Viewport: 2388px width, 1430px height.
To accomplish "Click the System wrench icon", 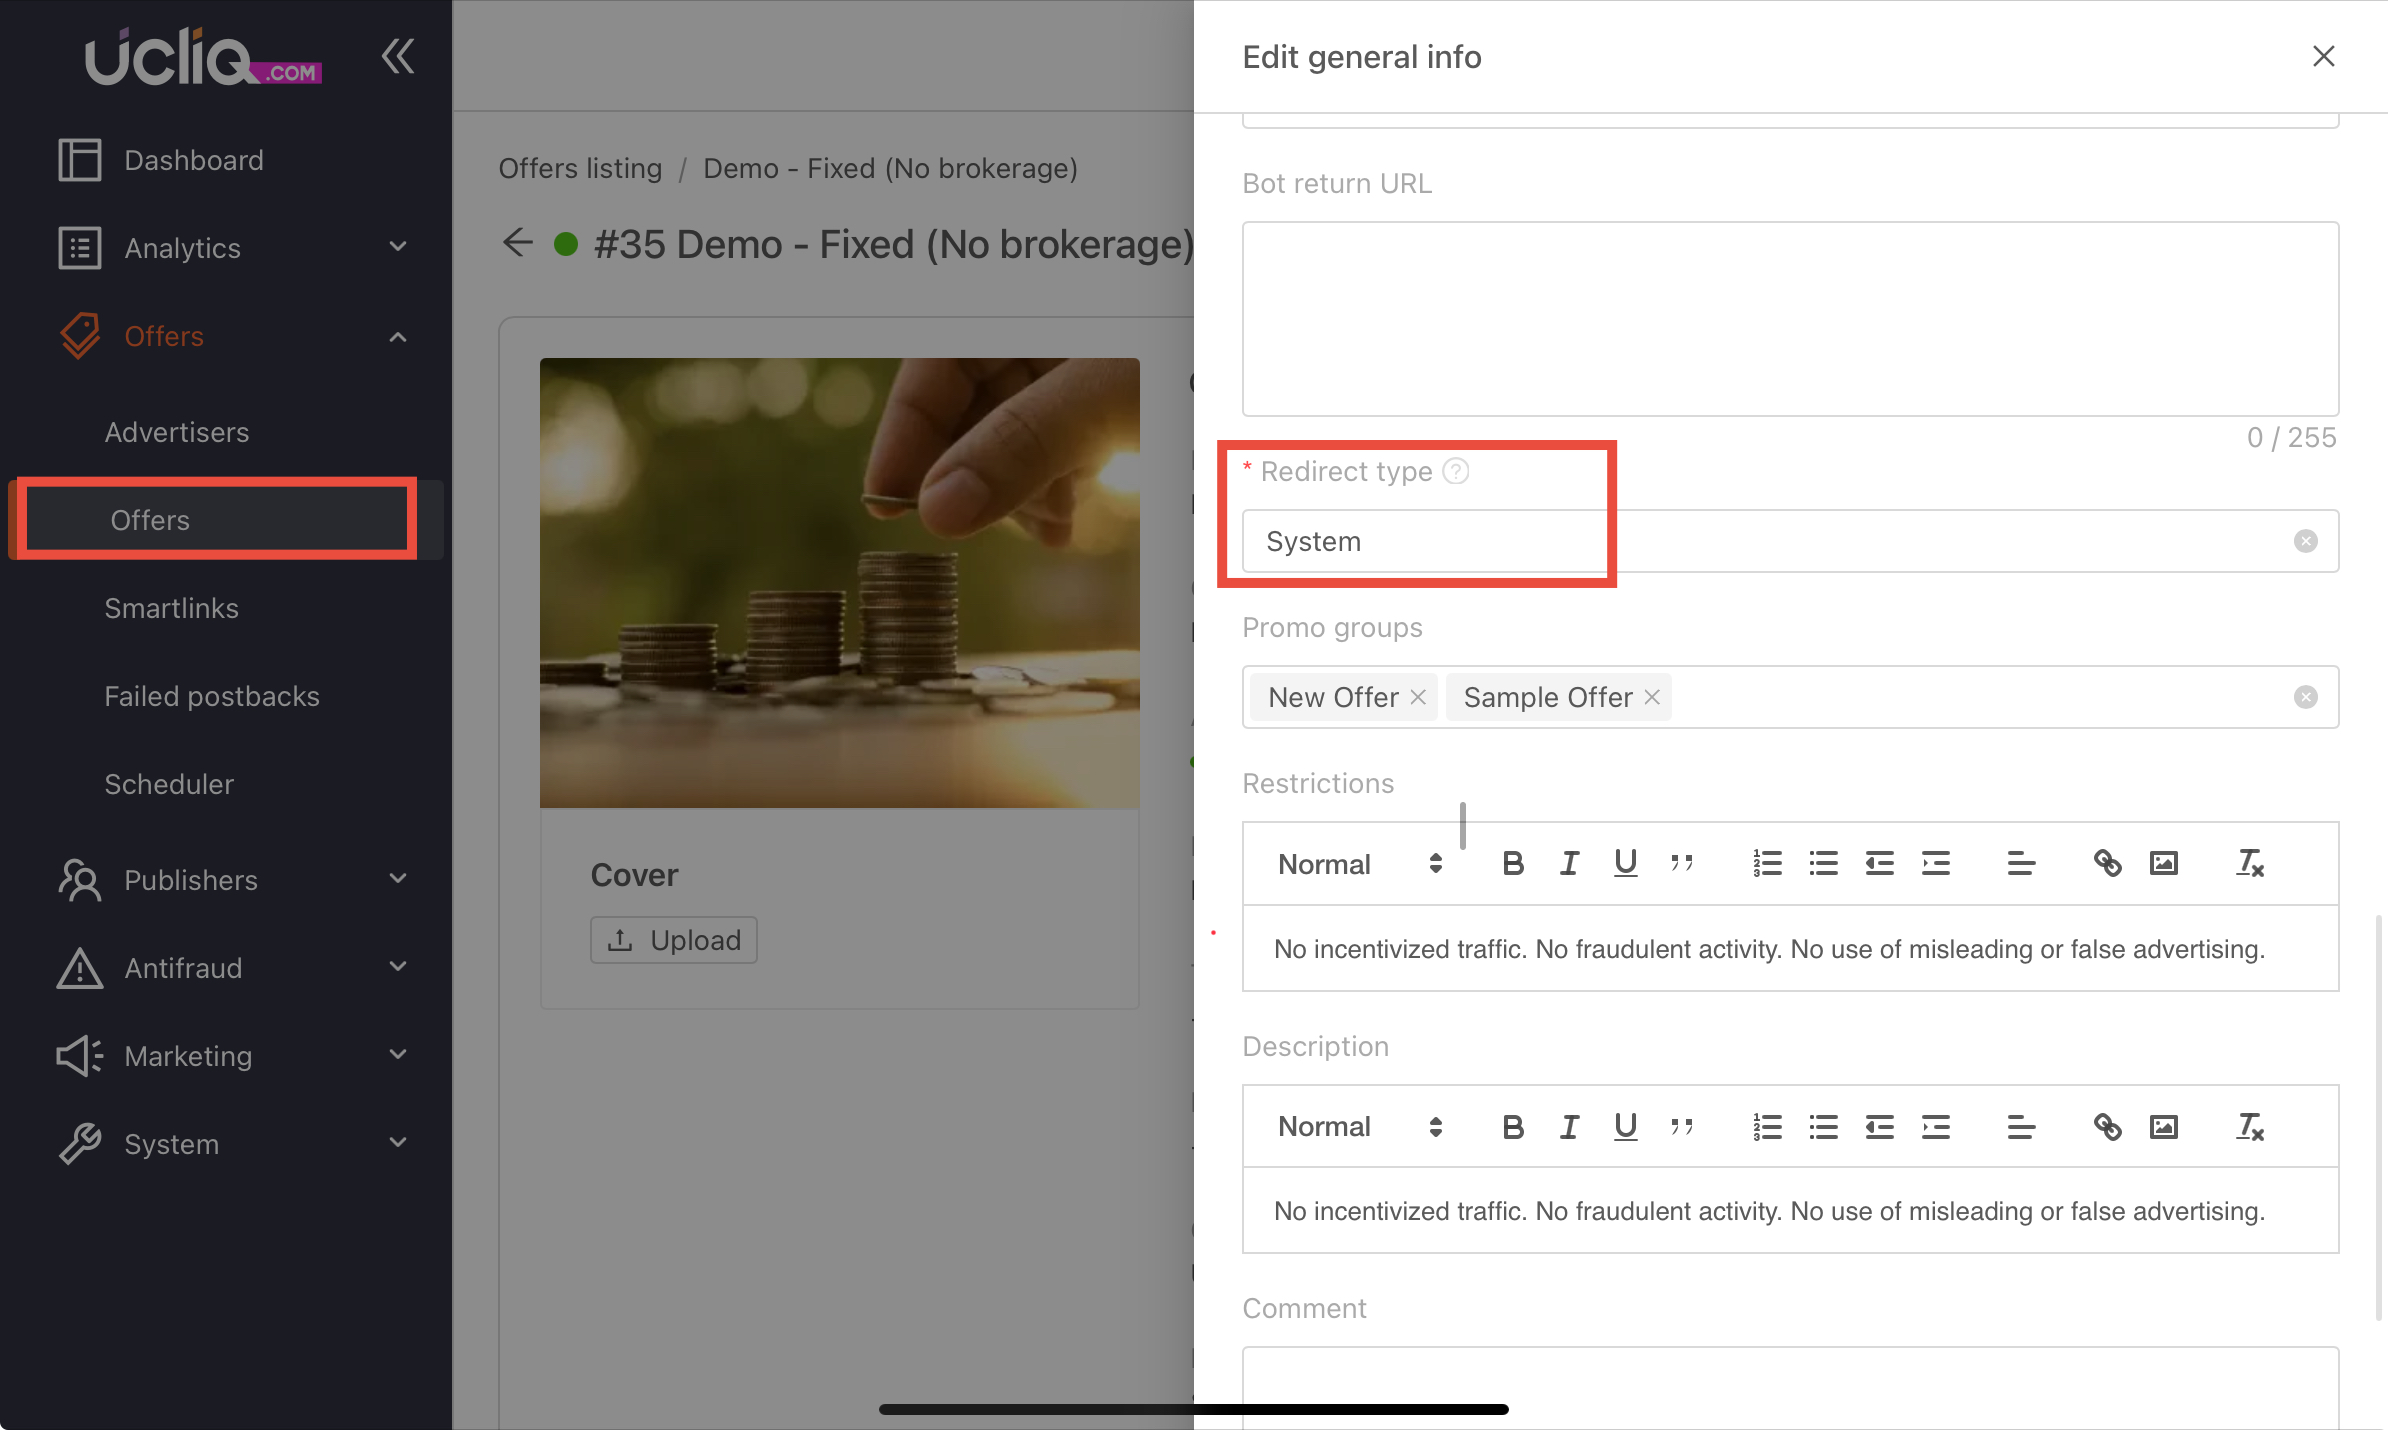I will (x=80, y=1144).
